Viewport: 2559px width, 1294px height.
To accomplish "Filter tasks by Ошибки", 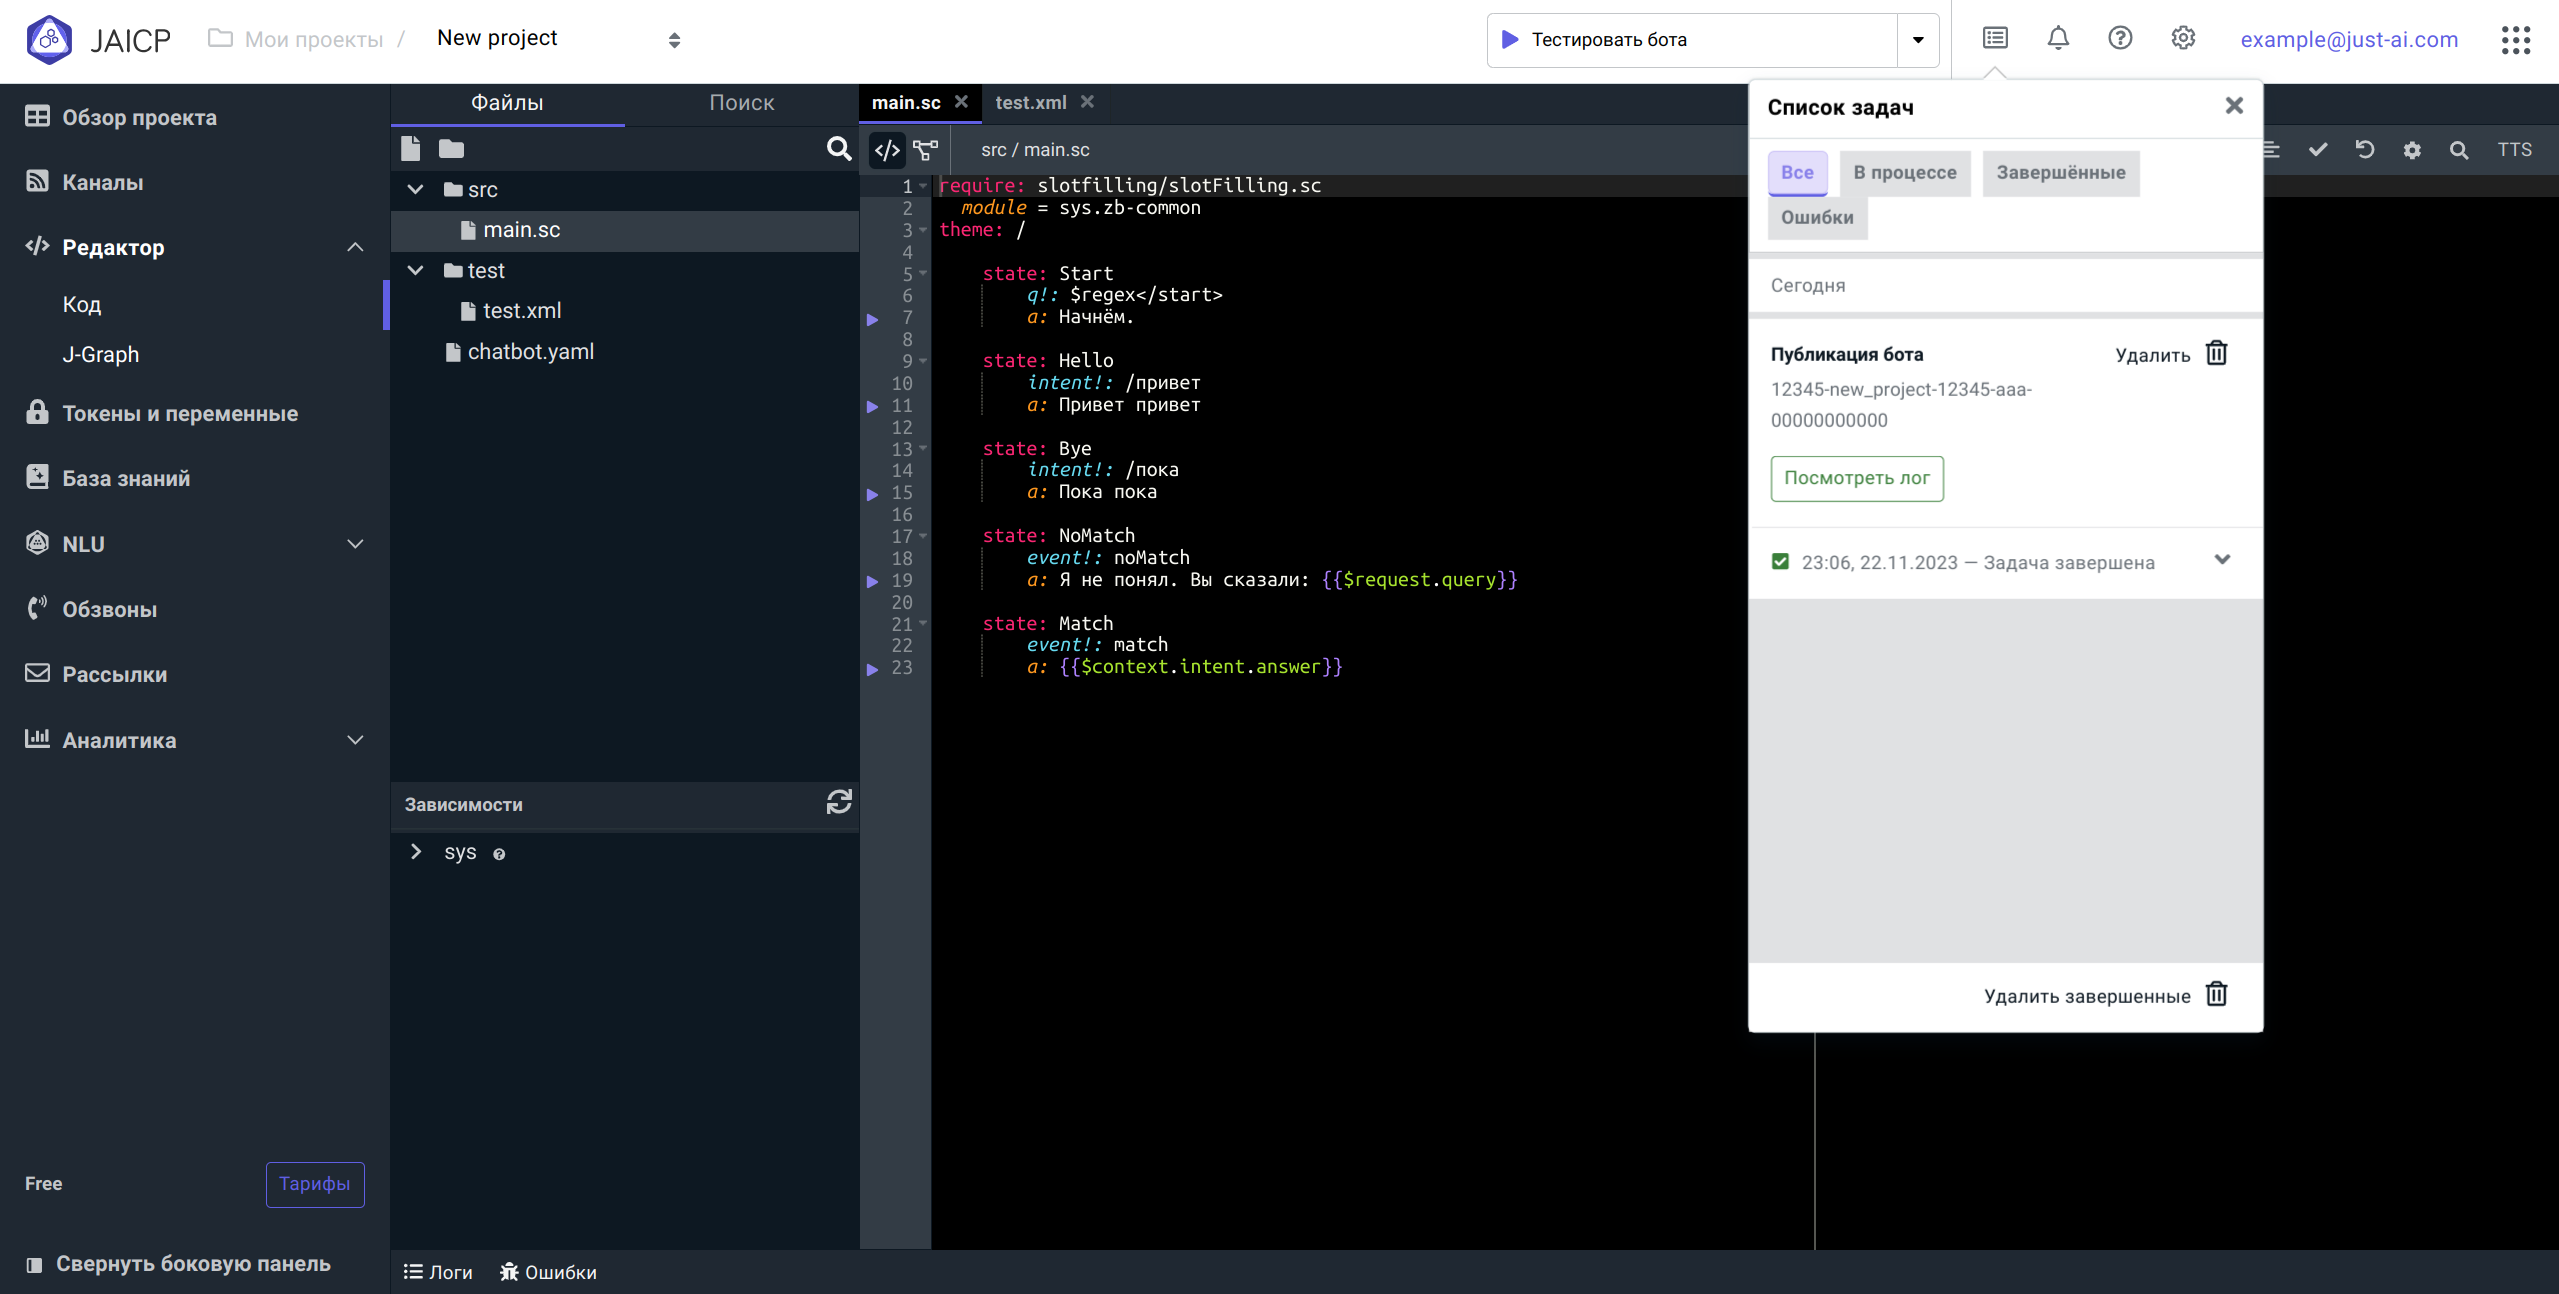I will pyautogui.click(x=1817, y=218).
